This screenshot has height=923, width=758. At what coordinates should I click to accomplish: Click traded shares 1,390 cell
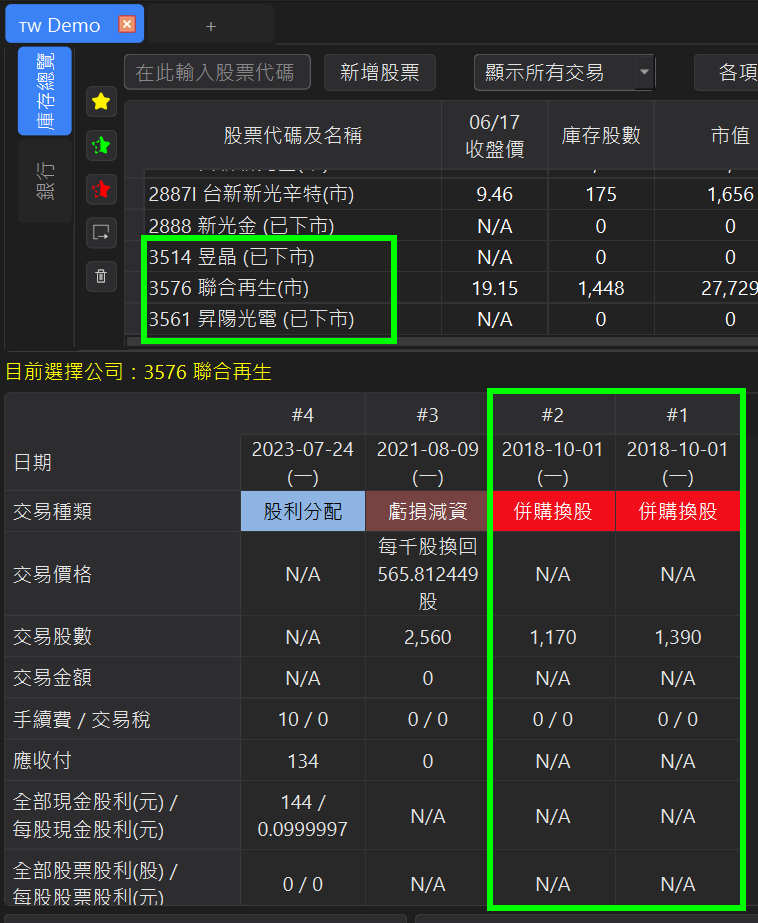click(677, 637)
